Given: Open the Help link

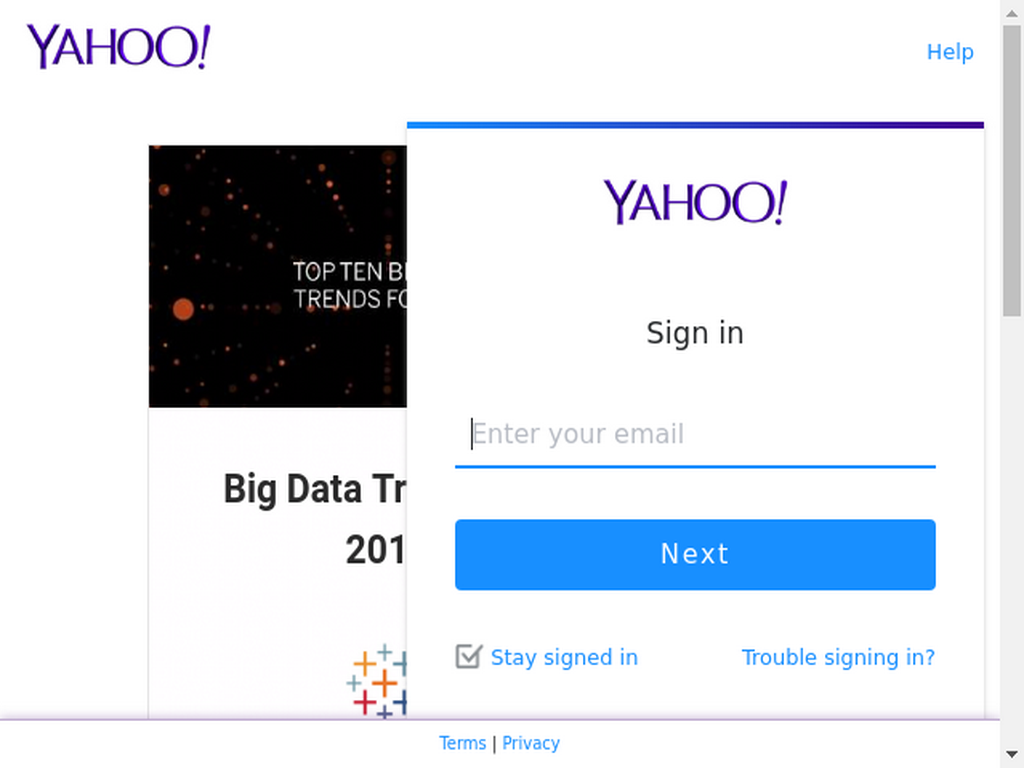Looking at the screenshot, I should click(950, 52).
